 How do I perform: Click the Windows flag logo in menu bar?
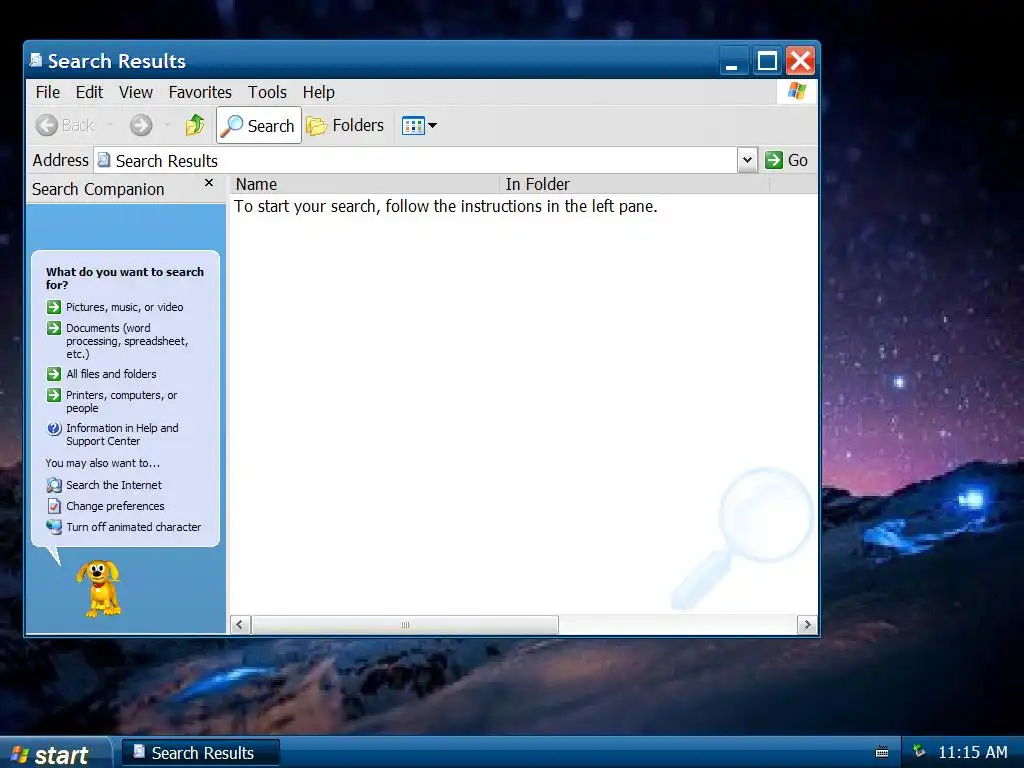797,91
